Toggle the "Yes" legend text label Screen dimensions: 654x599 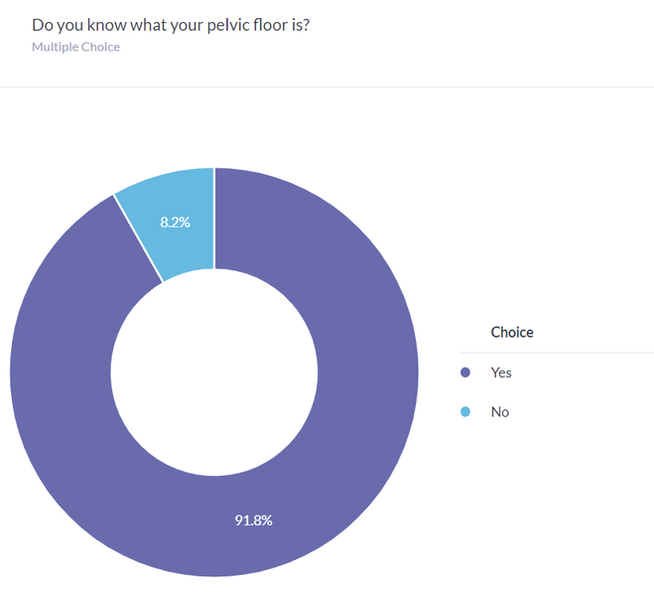coord(501,373)
